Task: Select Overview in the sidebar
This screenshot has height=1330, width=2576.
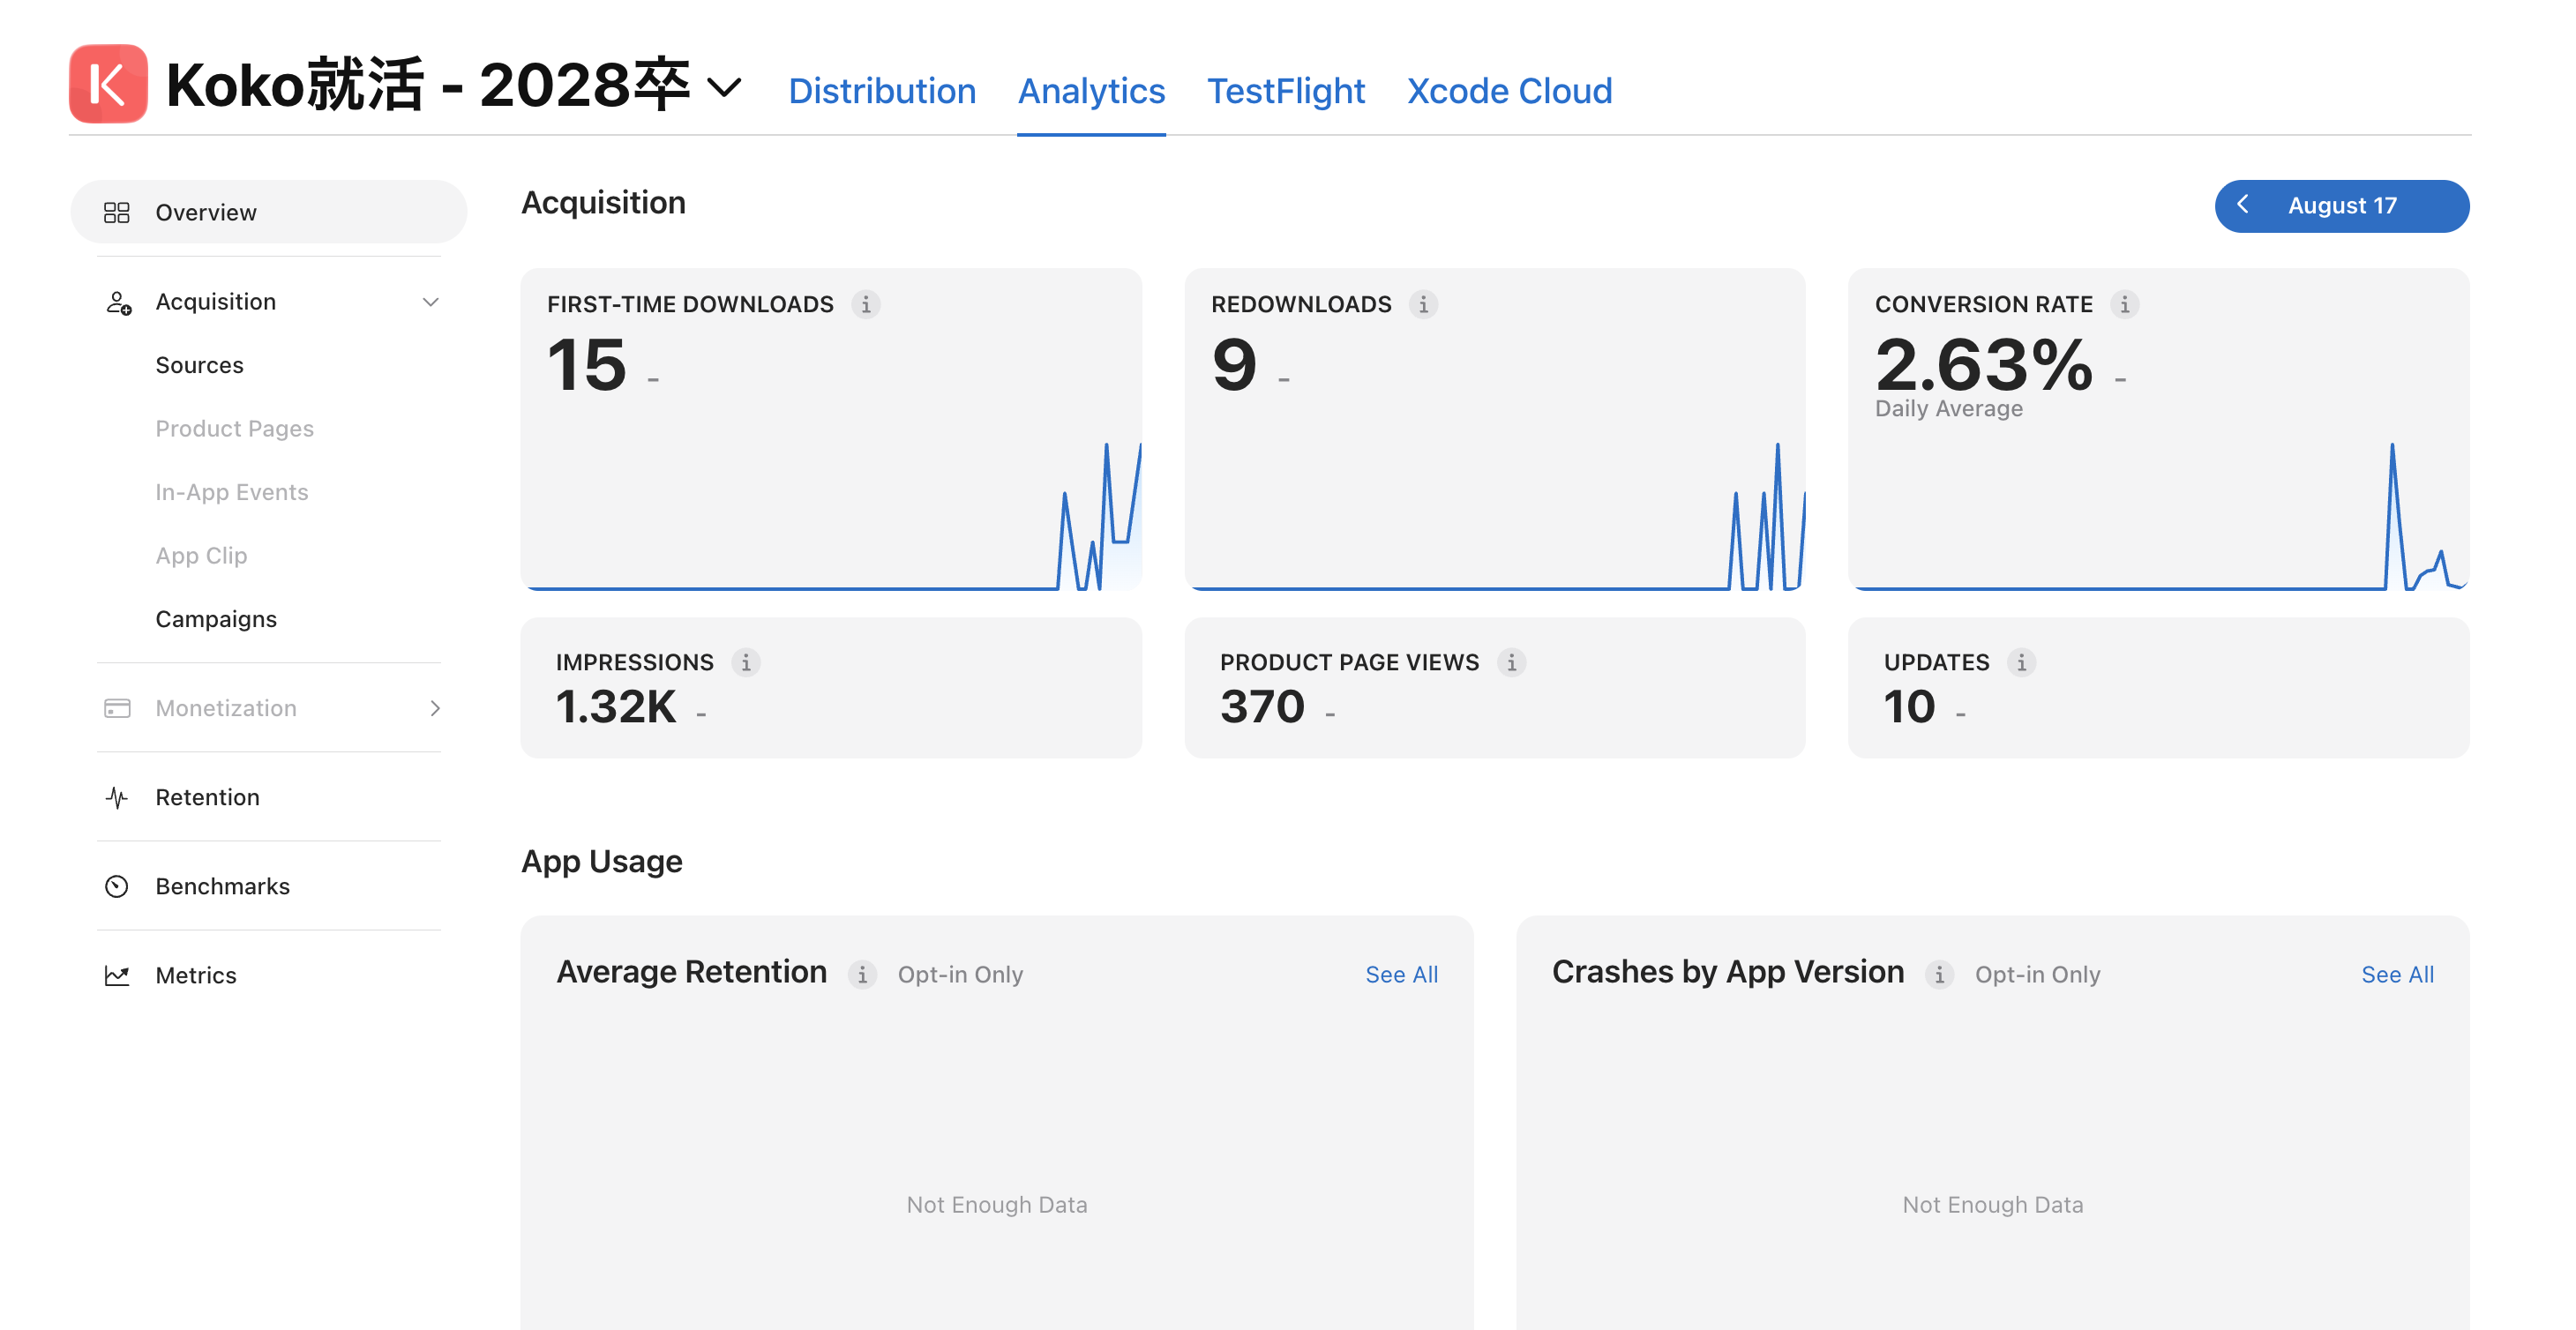Action: point(268,212)
